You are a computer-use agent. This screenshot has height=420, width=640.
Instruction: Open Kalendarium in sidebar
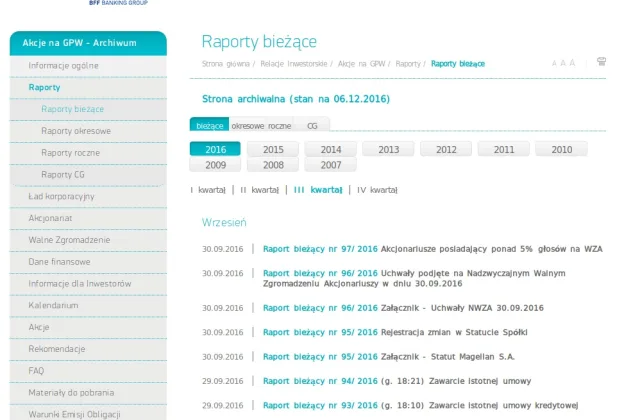(88, 305)
